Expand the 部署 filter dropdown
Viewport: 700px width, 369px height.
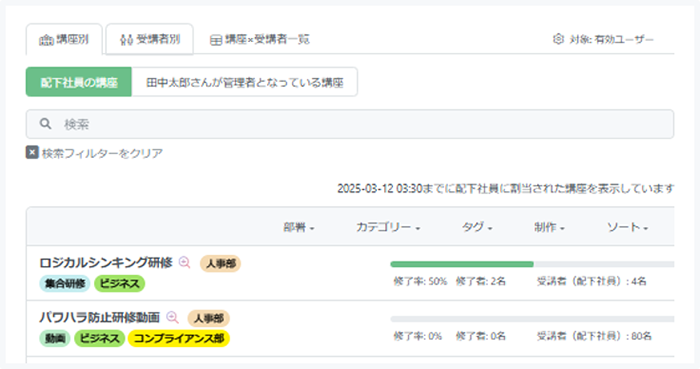tap(299, 228)
